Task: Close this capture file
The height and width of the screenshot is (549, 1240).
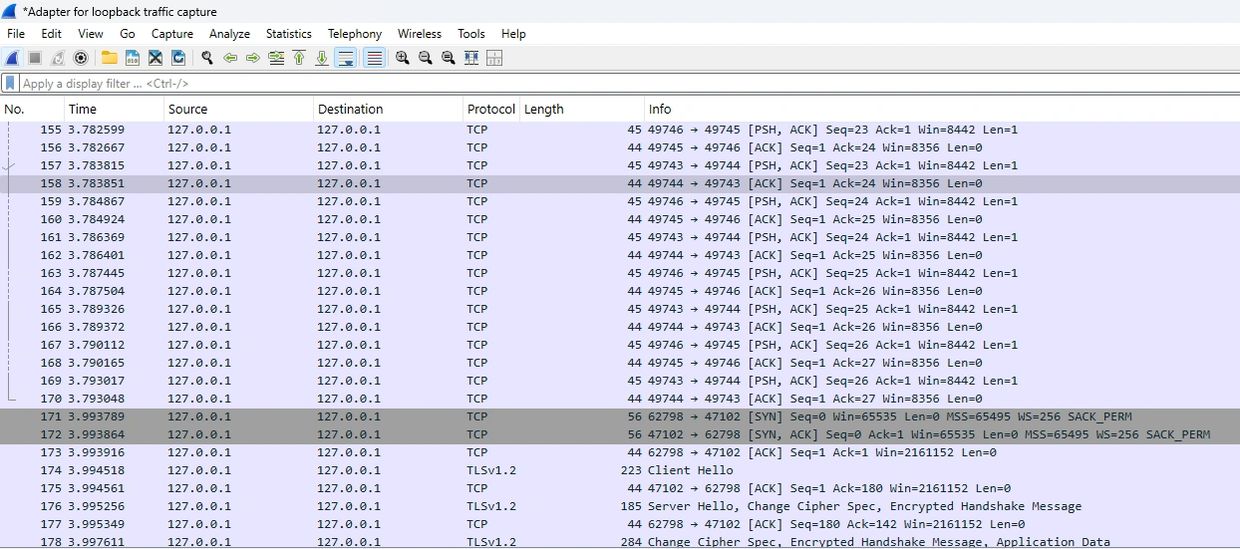Action: pyautogui.click(x=155, y=58)
